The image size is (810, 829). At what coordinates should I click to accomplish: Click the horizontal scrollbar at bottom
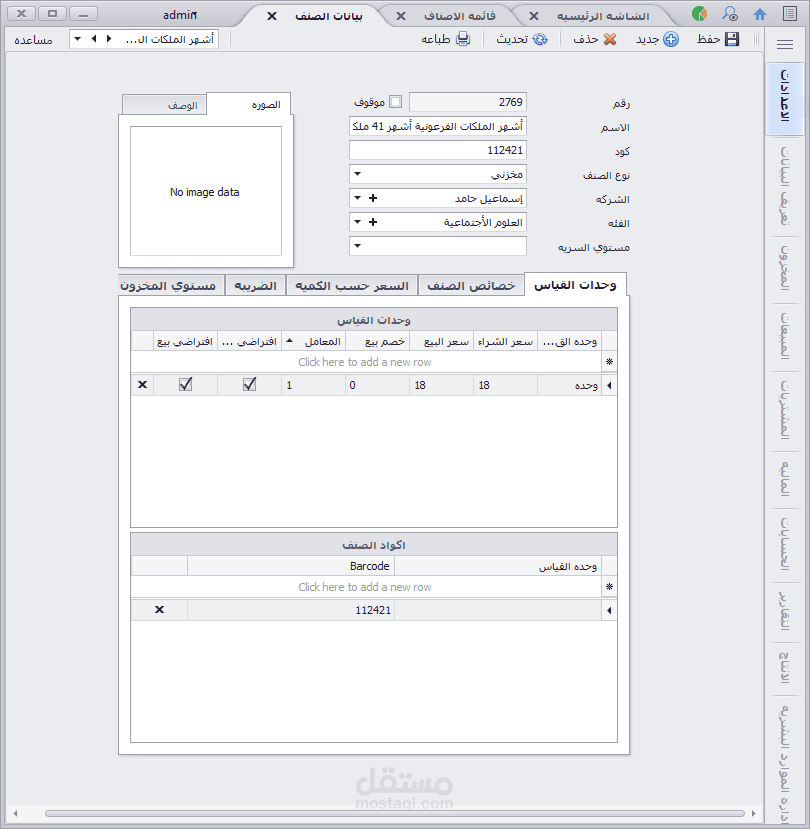point(395,813)
